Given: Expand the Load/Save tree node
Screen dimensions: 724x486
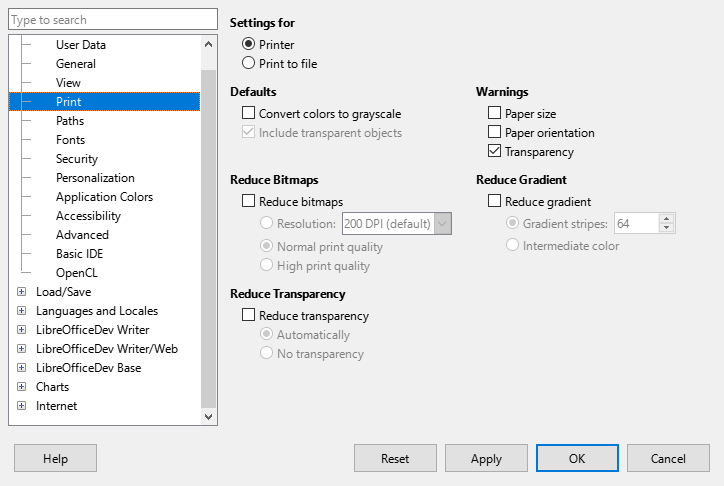Looking at the screenshot, I should 21,292.
